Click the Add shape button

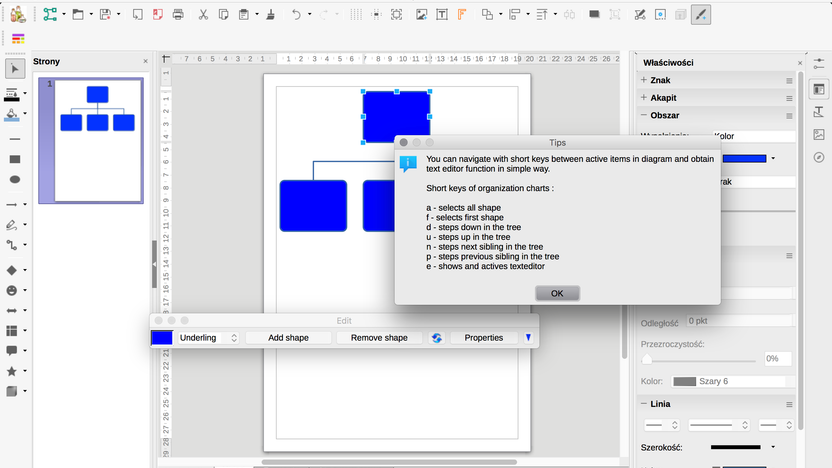[288, 337]
